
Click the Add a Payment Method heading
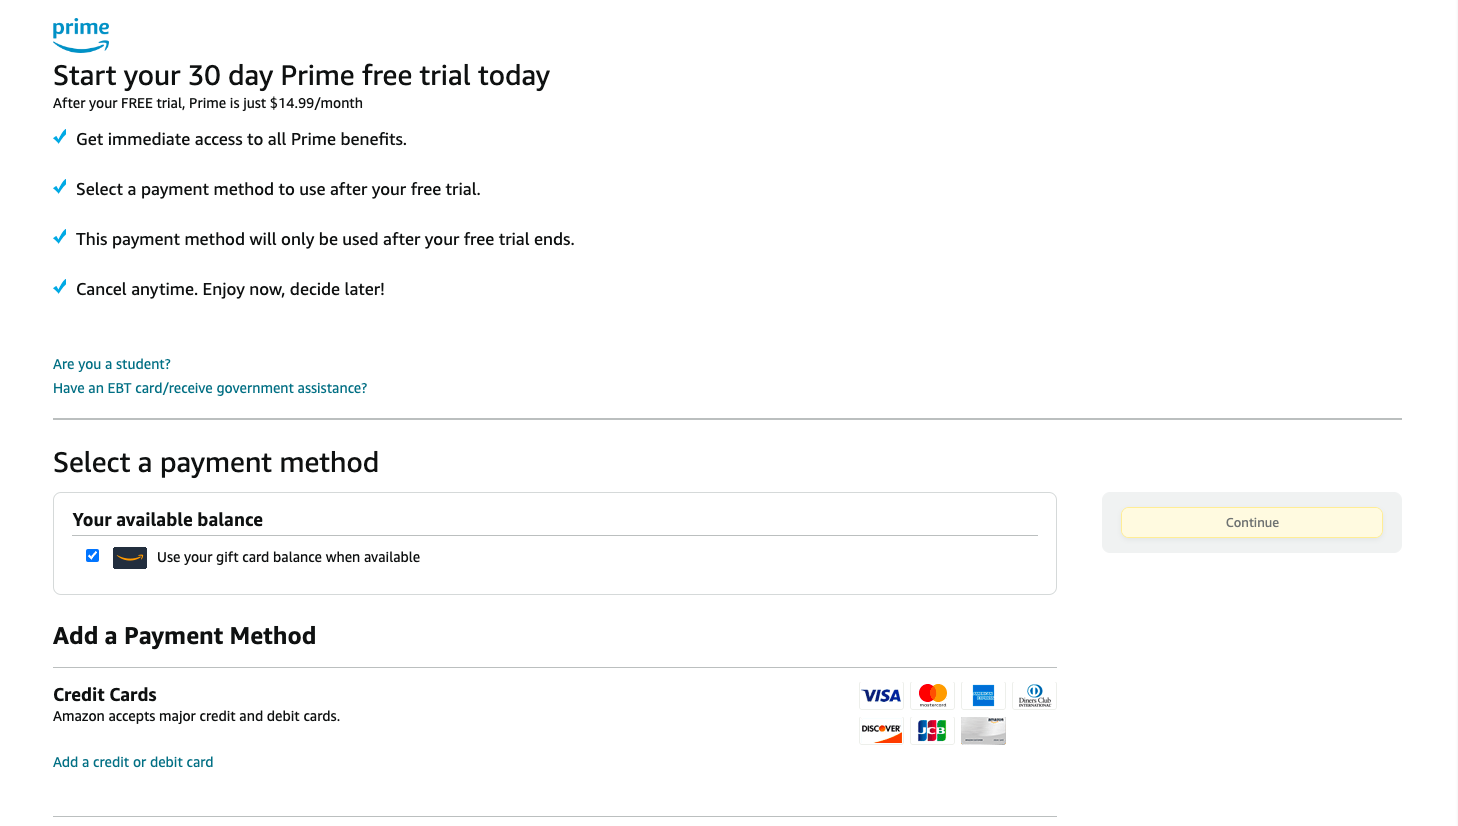(x=184, y=635)
